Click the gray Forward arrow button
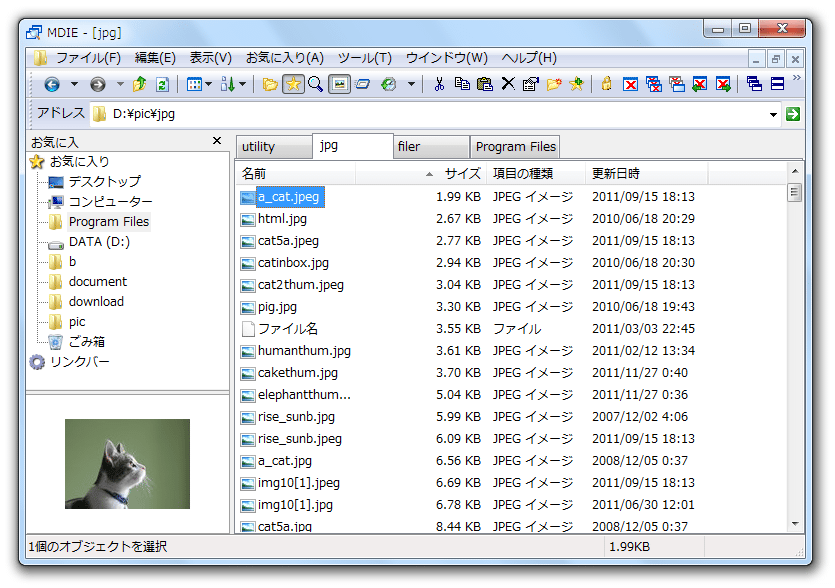Viewport: 835px width, 588px height. pyautogui.click(x=97, y=84)
